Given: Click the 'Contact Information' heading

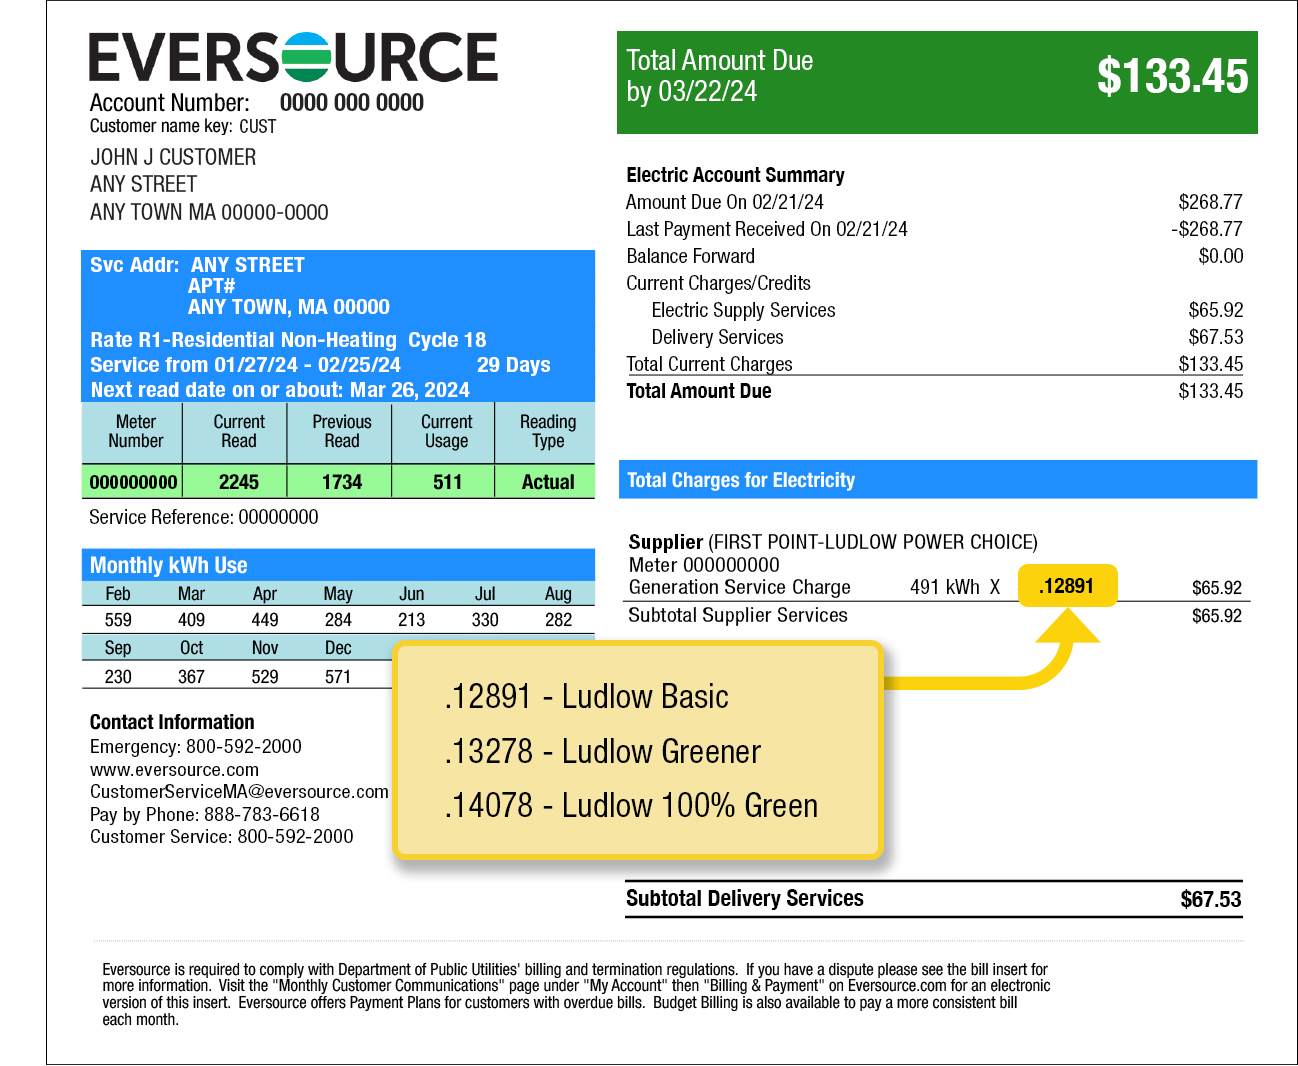Looking at the screenshot, I should pyautogui.click(x=172, y=722).
